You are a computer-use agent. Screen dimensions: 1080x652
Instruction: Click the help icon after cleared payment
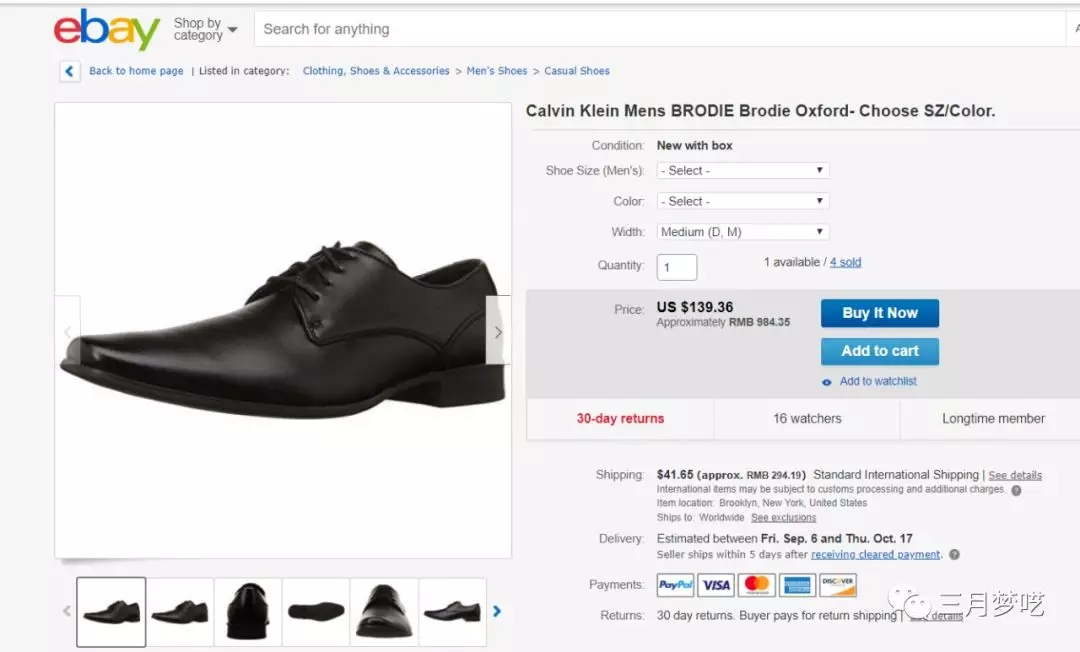[954, 555]
